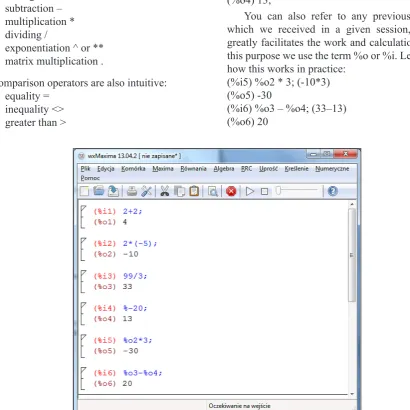Click the input text 99/3;
The width and height of the screenshot is (410, 410).
click(135, 276)
